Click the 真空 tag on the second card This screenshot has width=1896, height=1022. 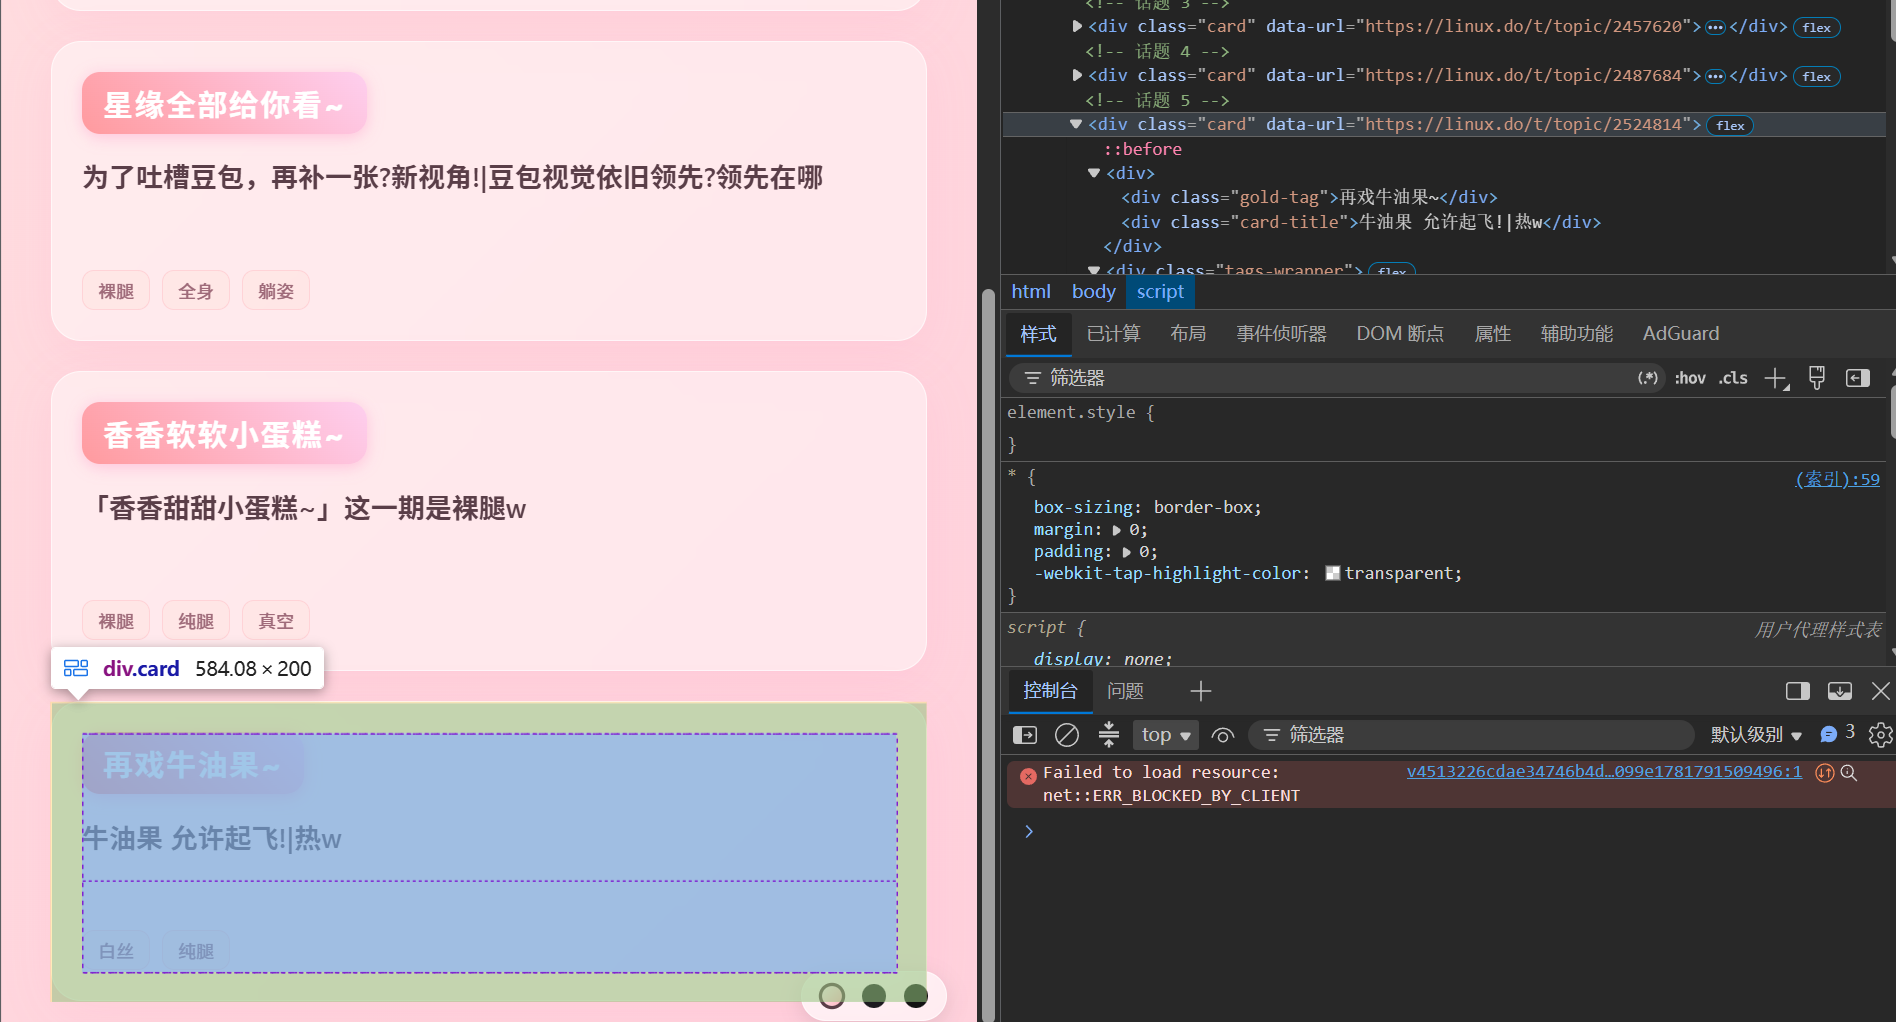pyautogui.click(x=276, y=621)
